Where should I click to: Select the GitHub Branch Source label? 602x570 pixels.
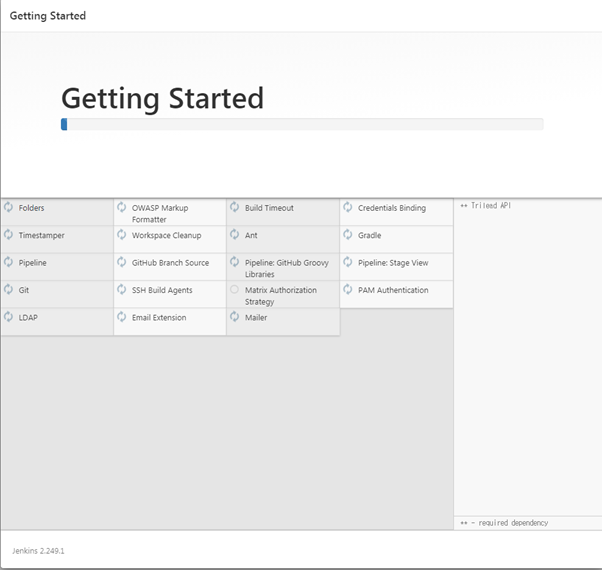[x=170, y=263]
